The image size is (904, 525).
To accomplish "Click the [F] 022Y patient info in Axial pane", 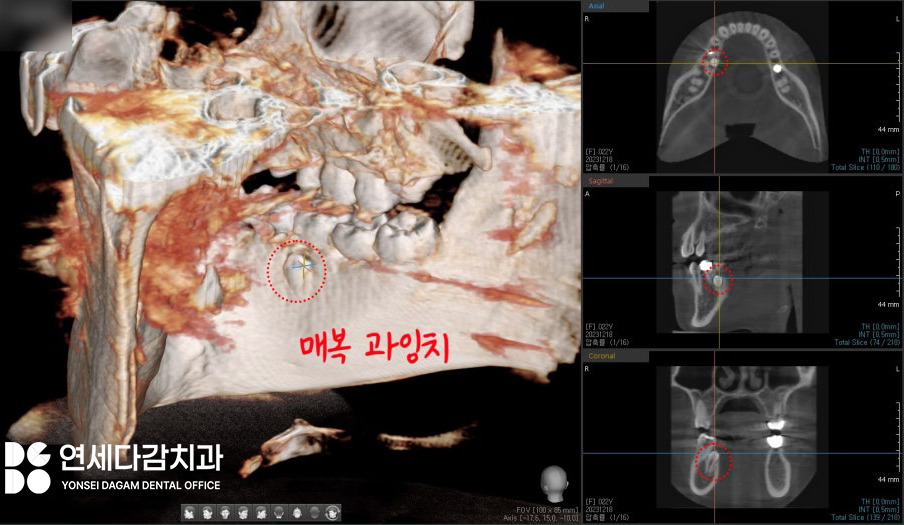I will point(599,152).
